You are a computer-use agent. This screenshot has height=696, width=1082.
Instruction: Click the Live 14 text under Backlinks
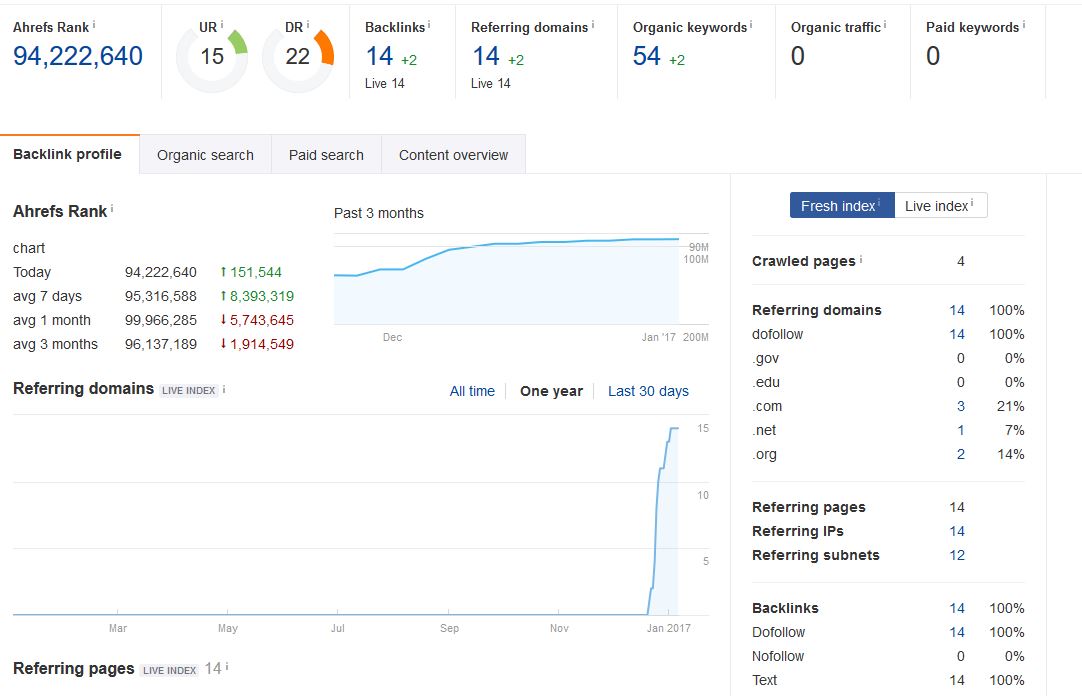coord(384,83)
